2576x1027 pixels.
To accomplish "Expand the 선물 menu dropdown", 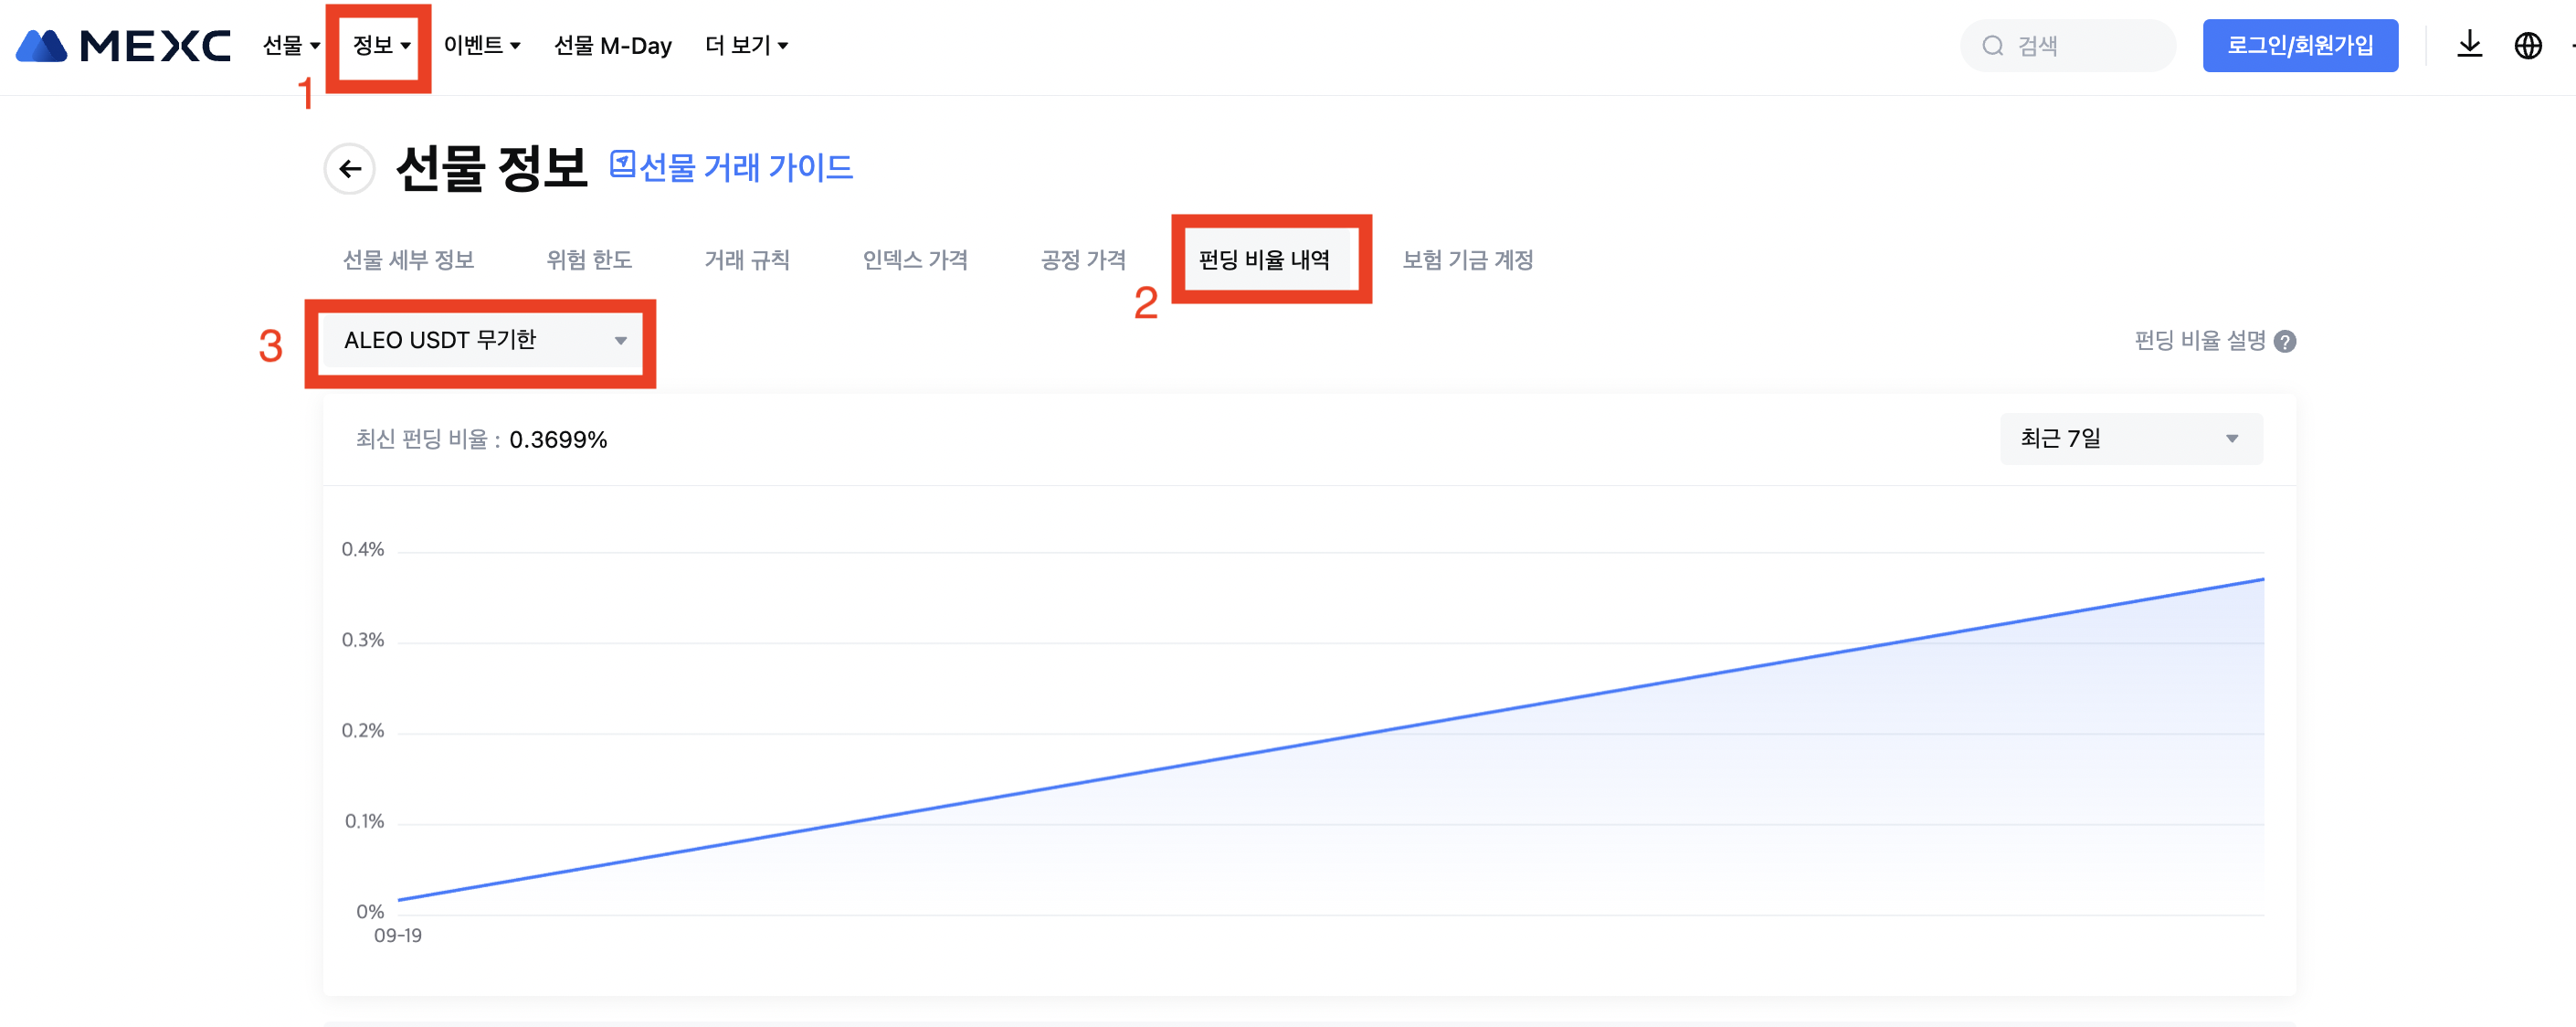I will [x=291, y=46].
